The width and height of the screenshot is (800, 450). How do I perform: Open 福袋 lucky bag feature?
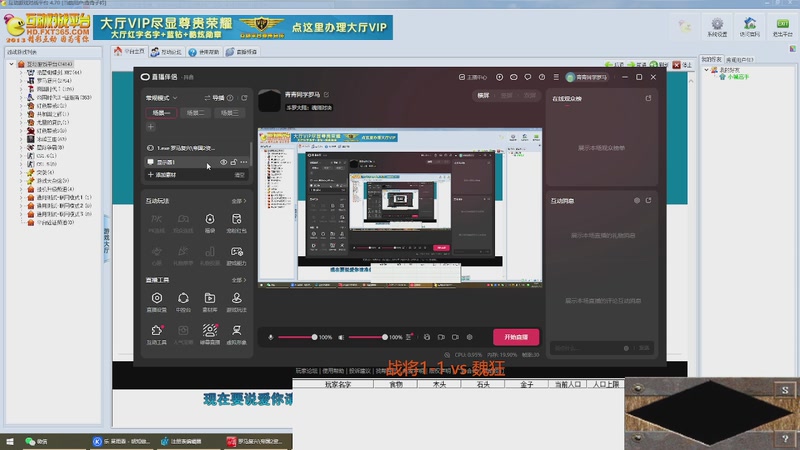[x=210, y=223]
